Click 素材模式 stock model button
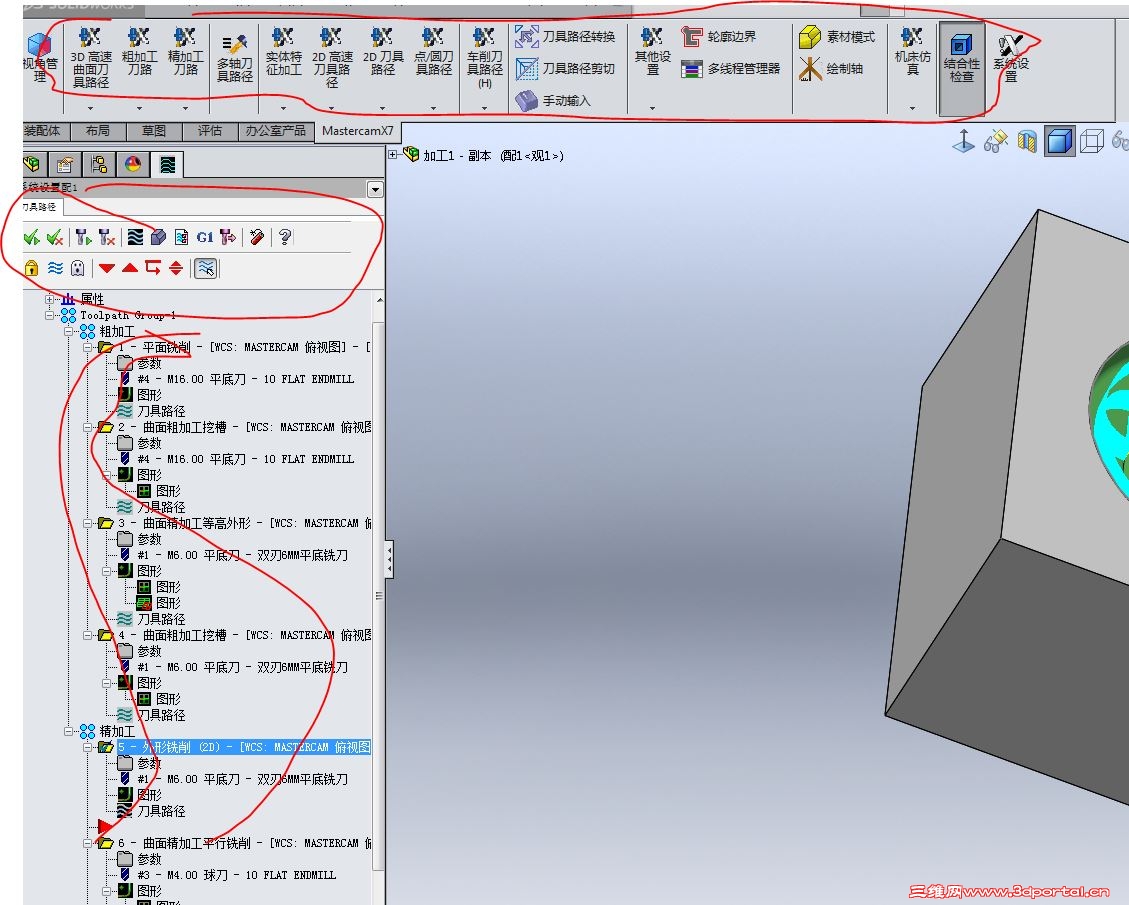1129x905 pixels. coord(837,37)
